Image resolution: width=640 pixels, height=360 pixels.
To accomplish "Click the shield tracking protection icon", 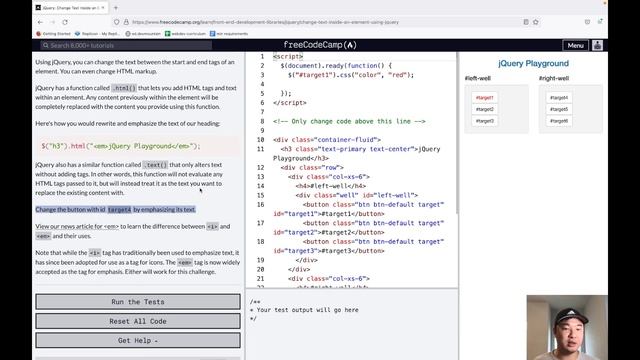I will tap(117, 22).
